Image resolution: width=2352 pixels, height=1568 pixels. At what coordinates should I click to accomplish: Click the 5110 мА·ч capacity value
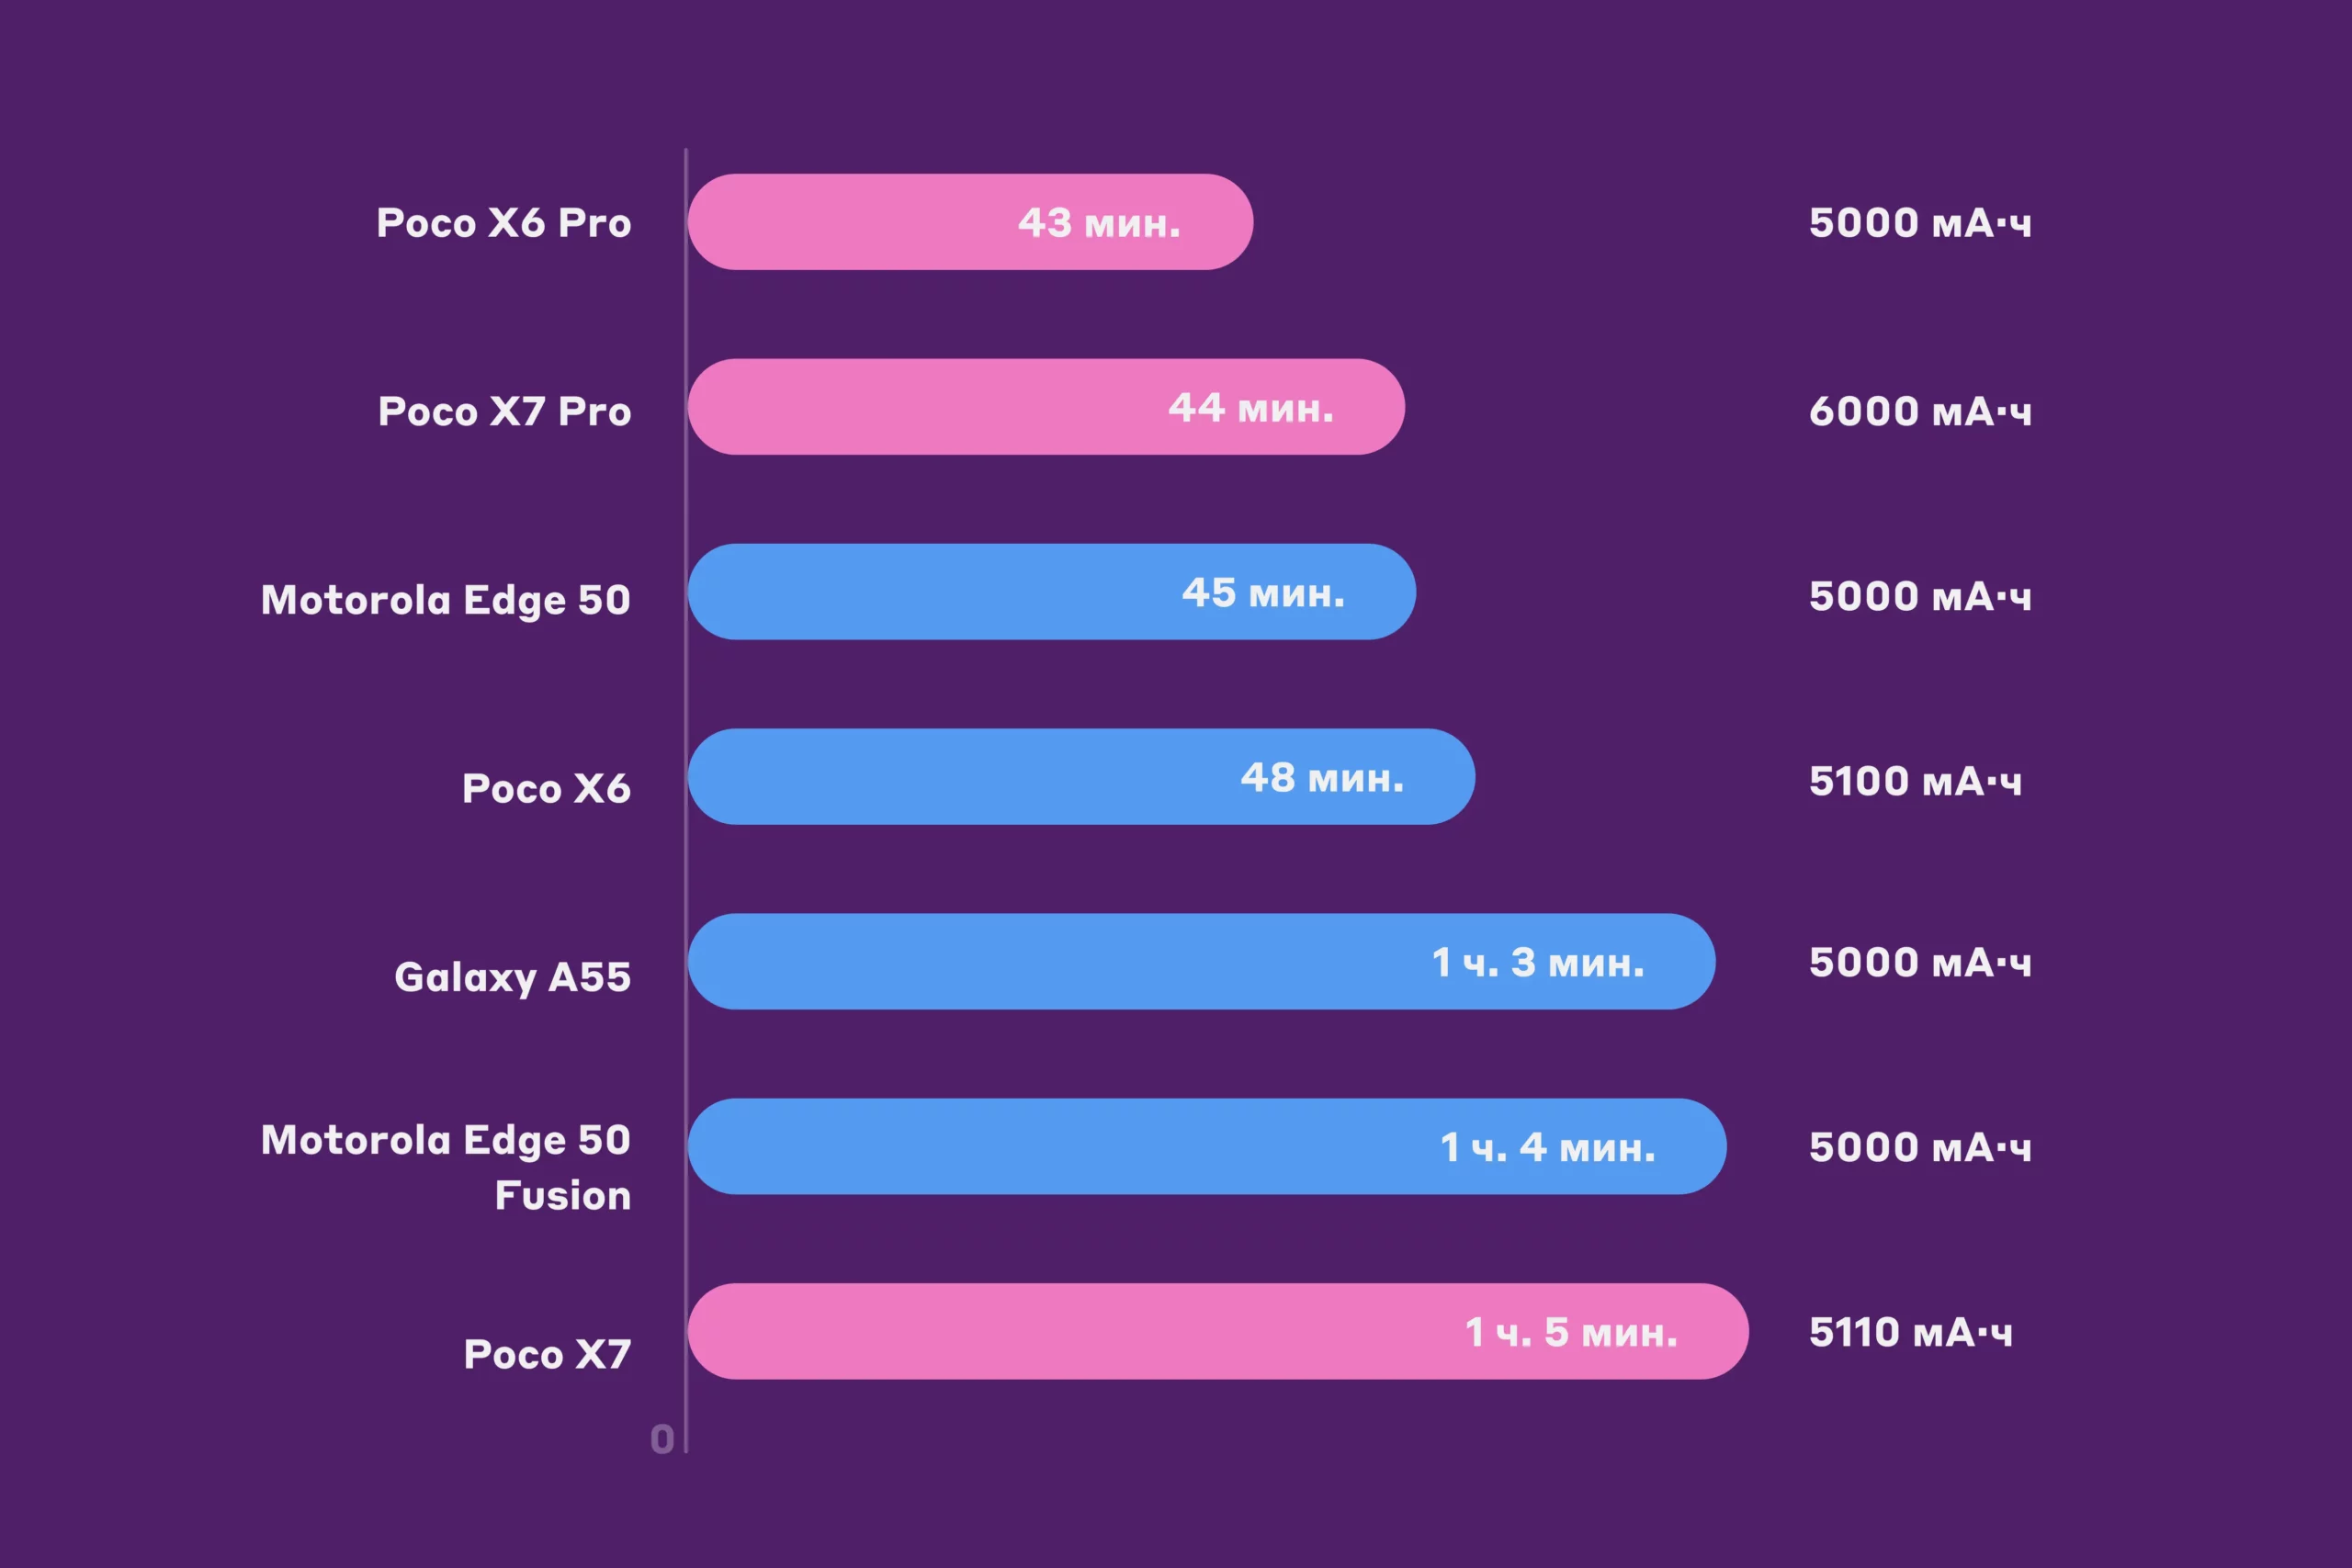1910,1332
